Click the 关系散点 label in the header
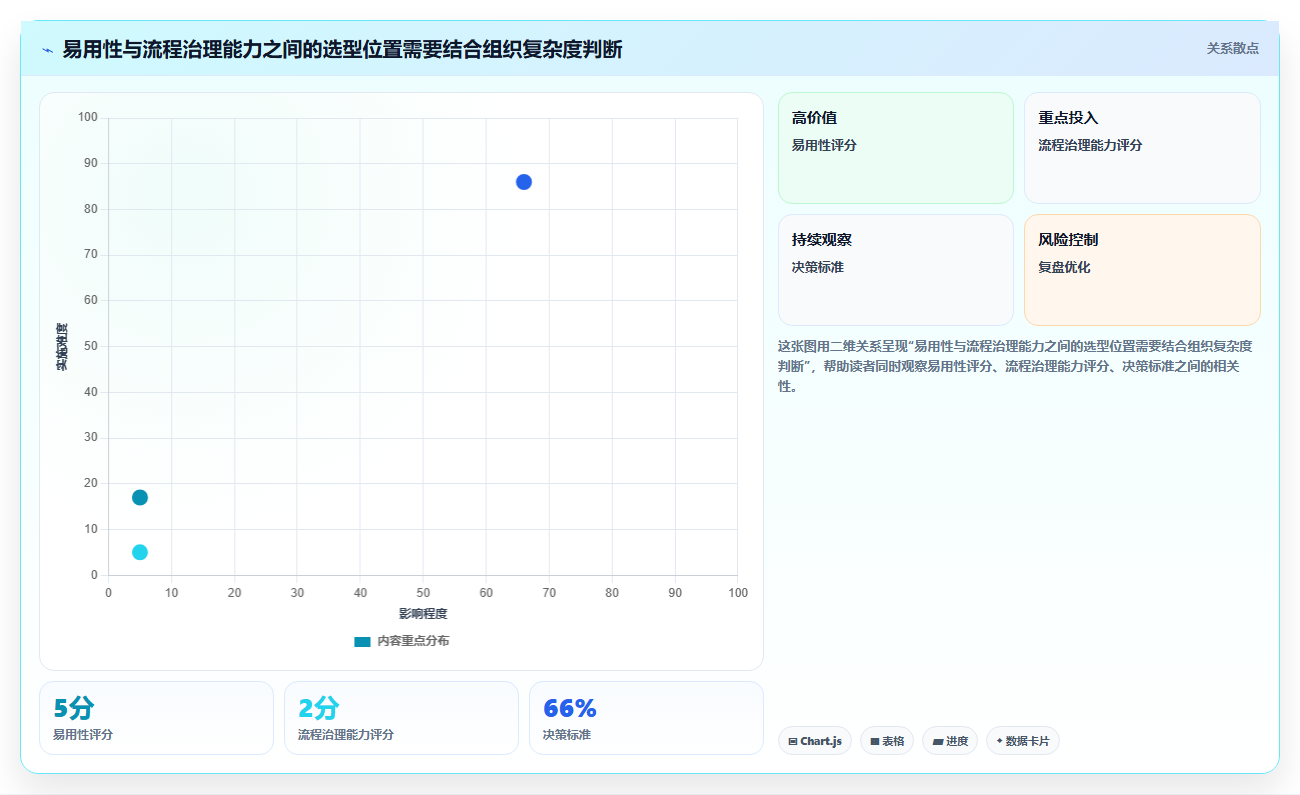 (1233, 48)
